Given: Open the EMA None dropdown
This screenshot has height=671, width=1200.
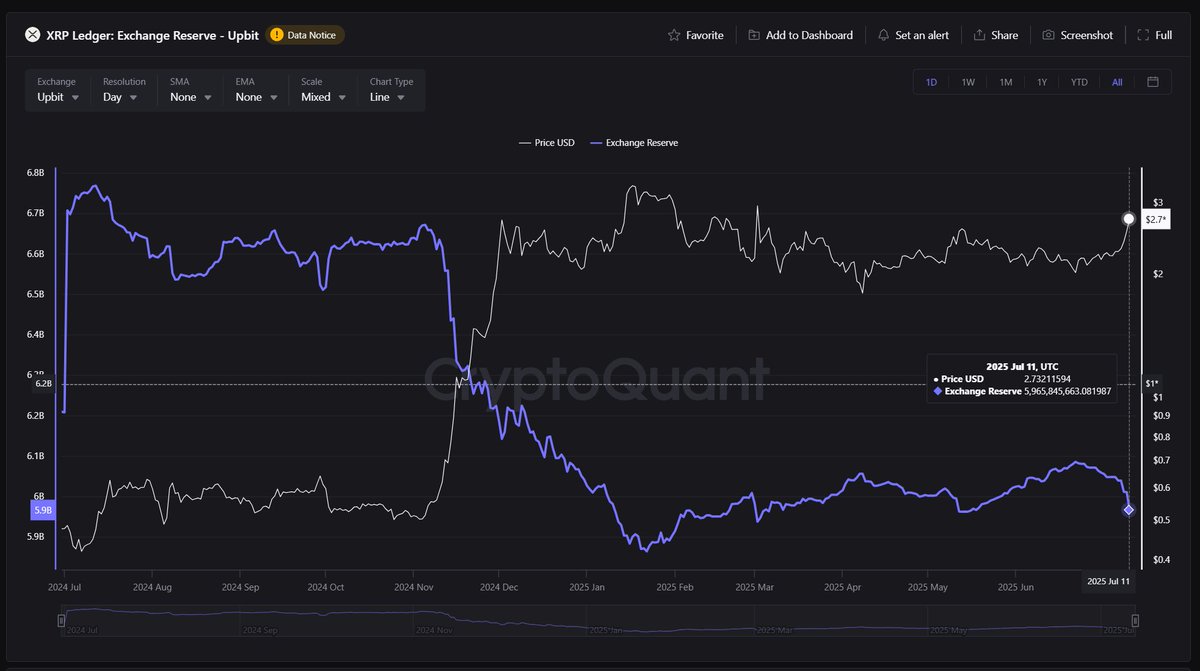Looking at the screenshot, I should [256, 90].
